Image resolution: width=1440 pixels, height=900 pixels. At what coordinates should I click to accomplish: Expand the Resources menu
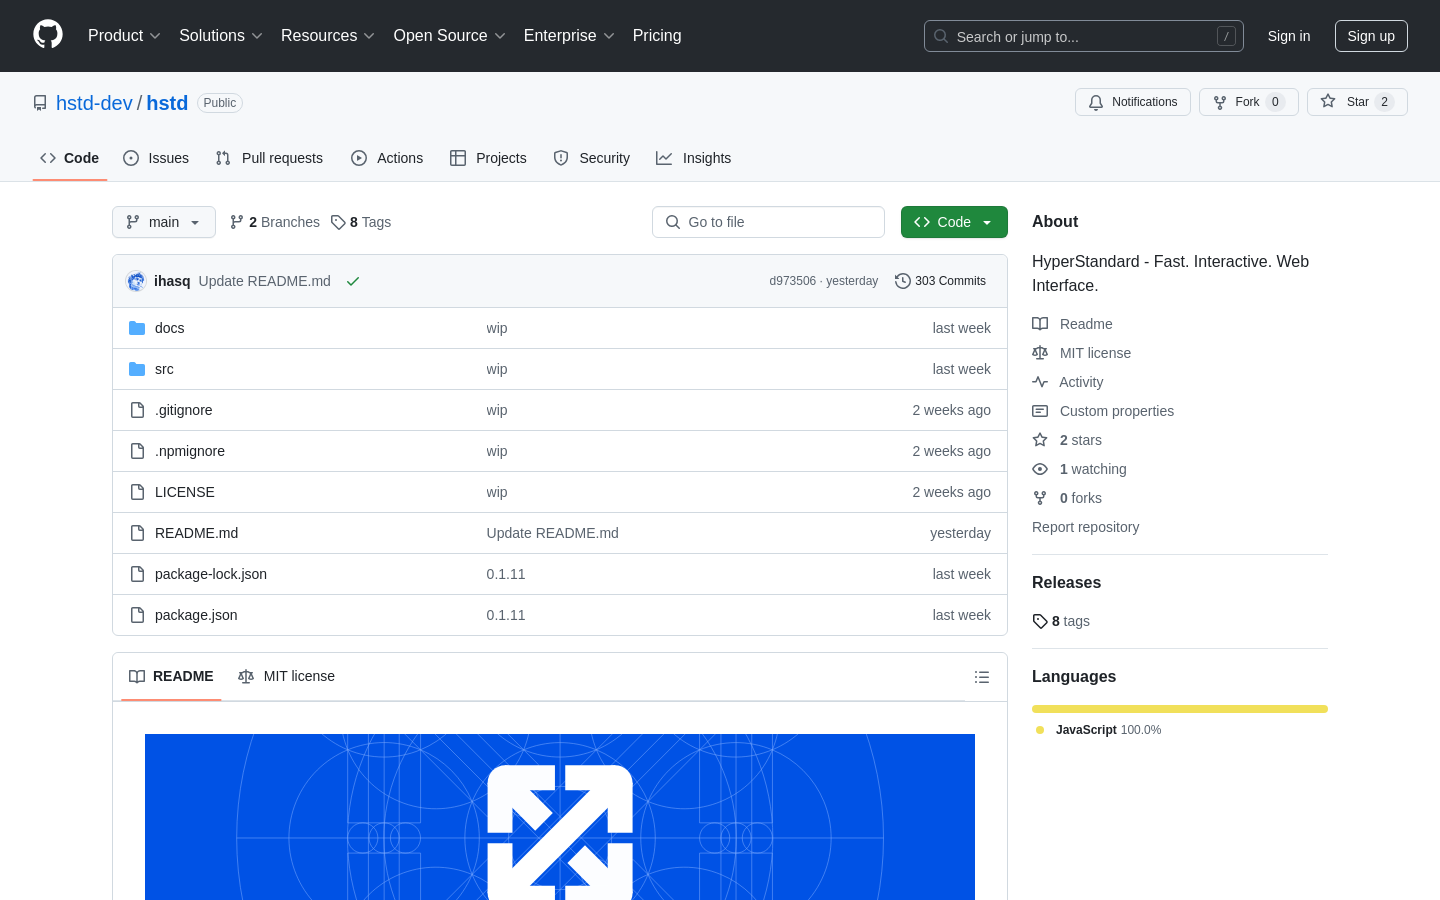(x=328, y=36)
